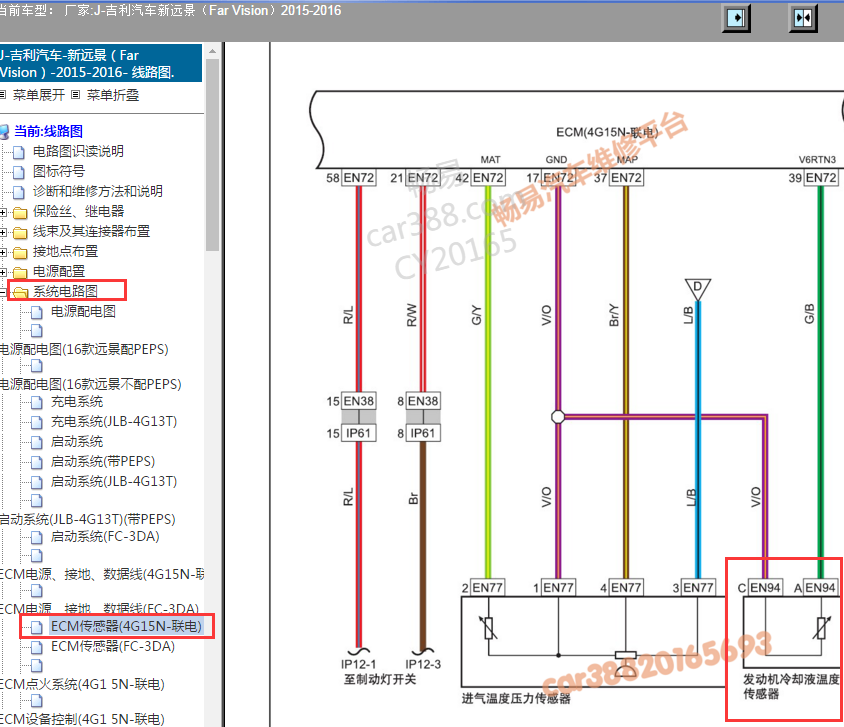The image size is (844, 727).
Task: Expand the 电源配置 folder
Action: tap(3, 272)
